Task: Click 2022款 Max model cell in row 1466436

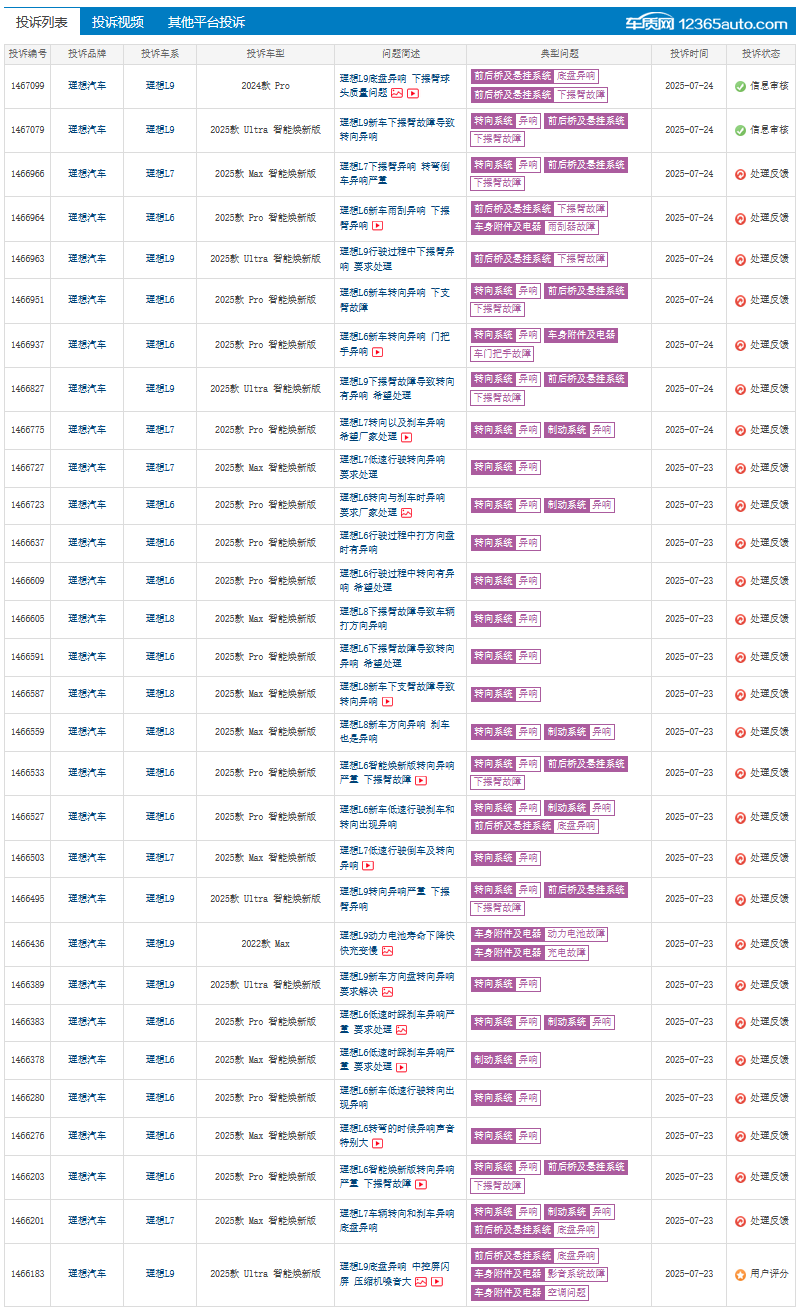Action: click(265, 944)
